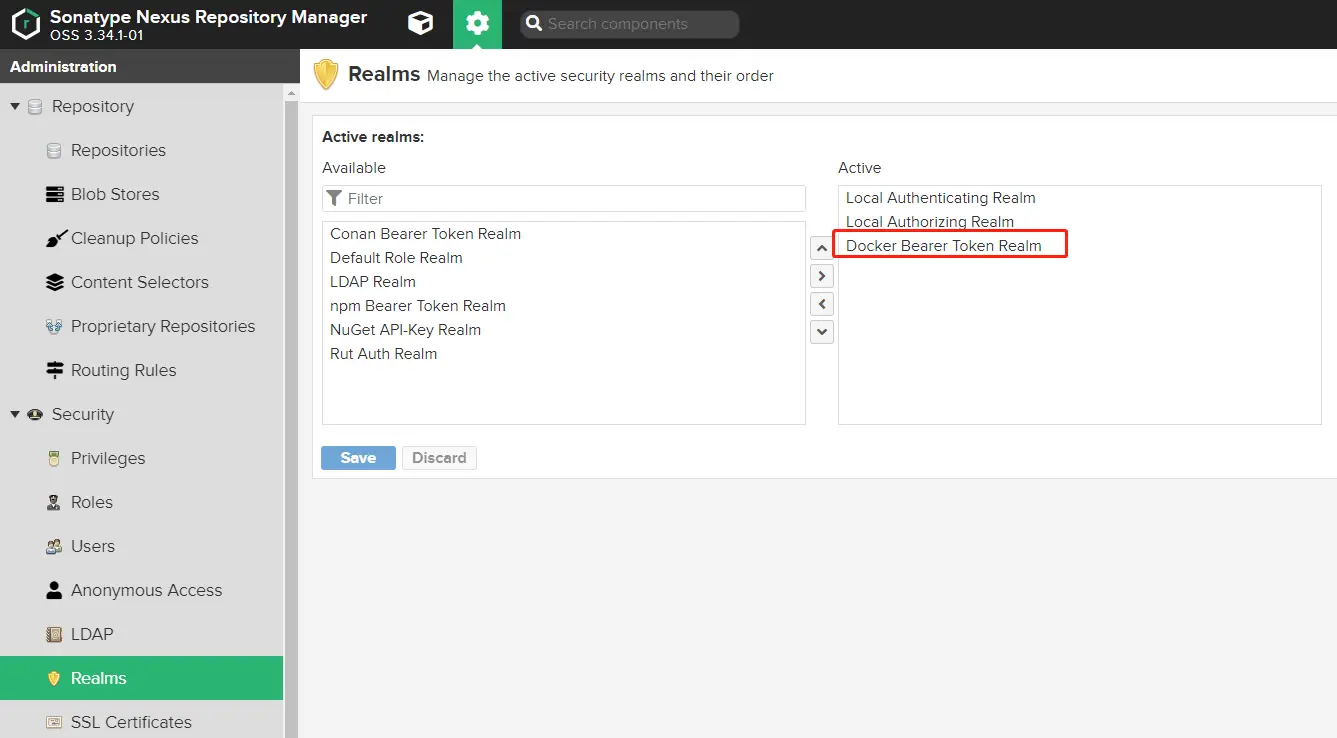Collapse the Repository tree section
The width and height of the screenshot is (1337, 738).
(x=15, y=106)
